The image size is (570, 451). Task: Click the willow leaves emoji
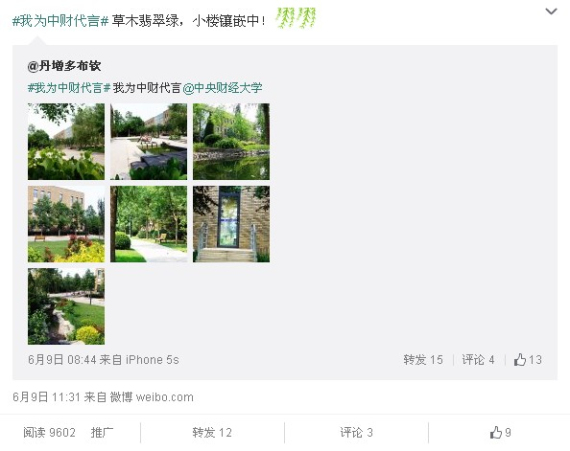pyautogui.click(x=296, y=18)
